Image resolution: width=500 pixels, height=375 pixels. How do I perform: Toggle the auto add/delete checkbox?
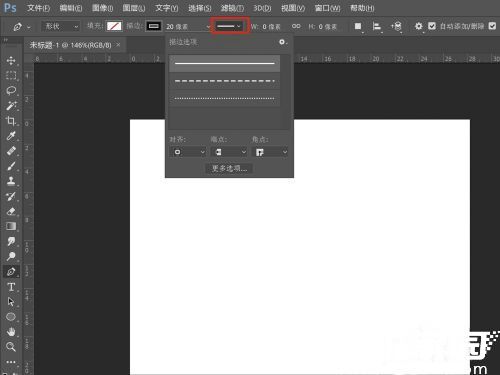click(x=432, y=26)
